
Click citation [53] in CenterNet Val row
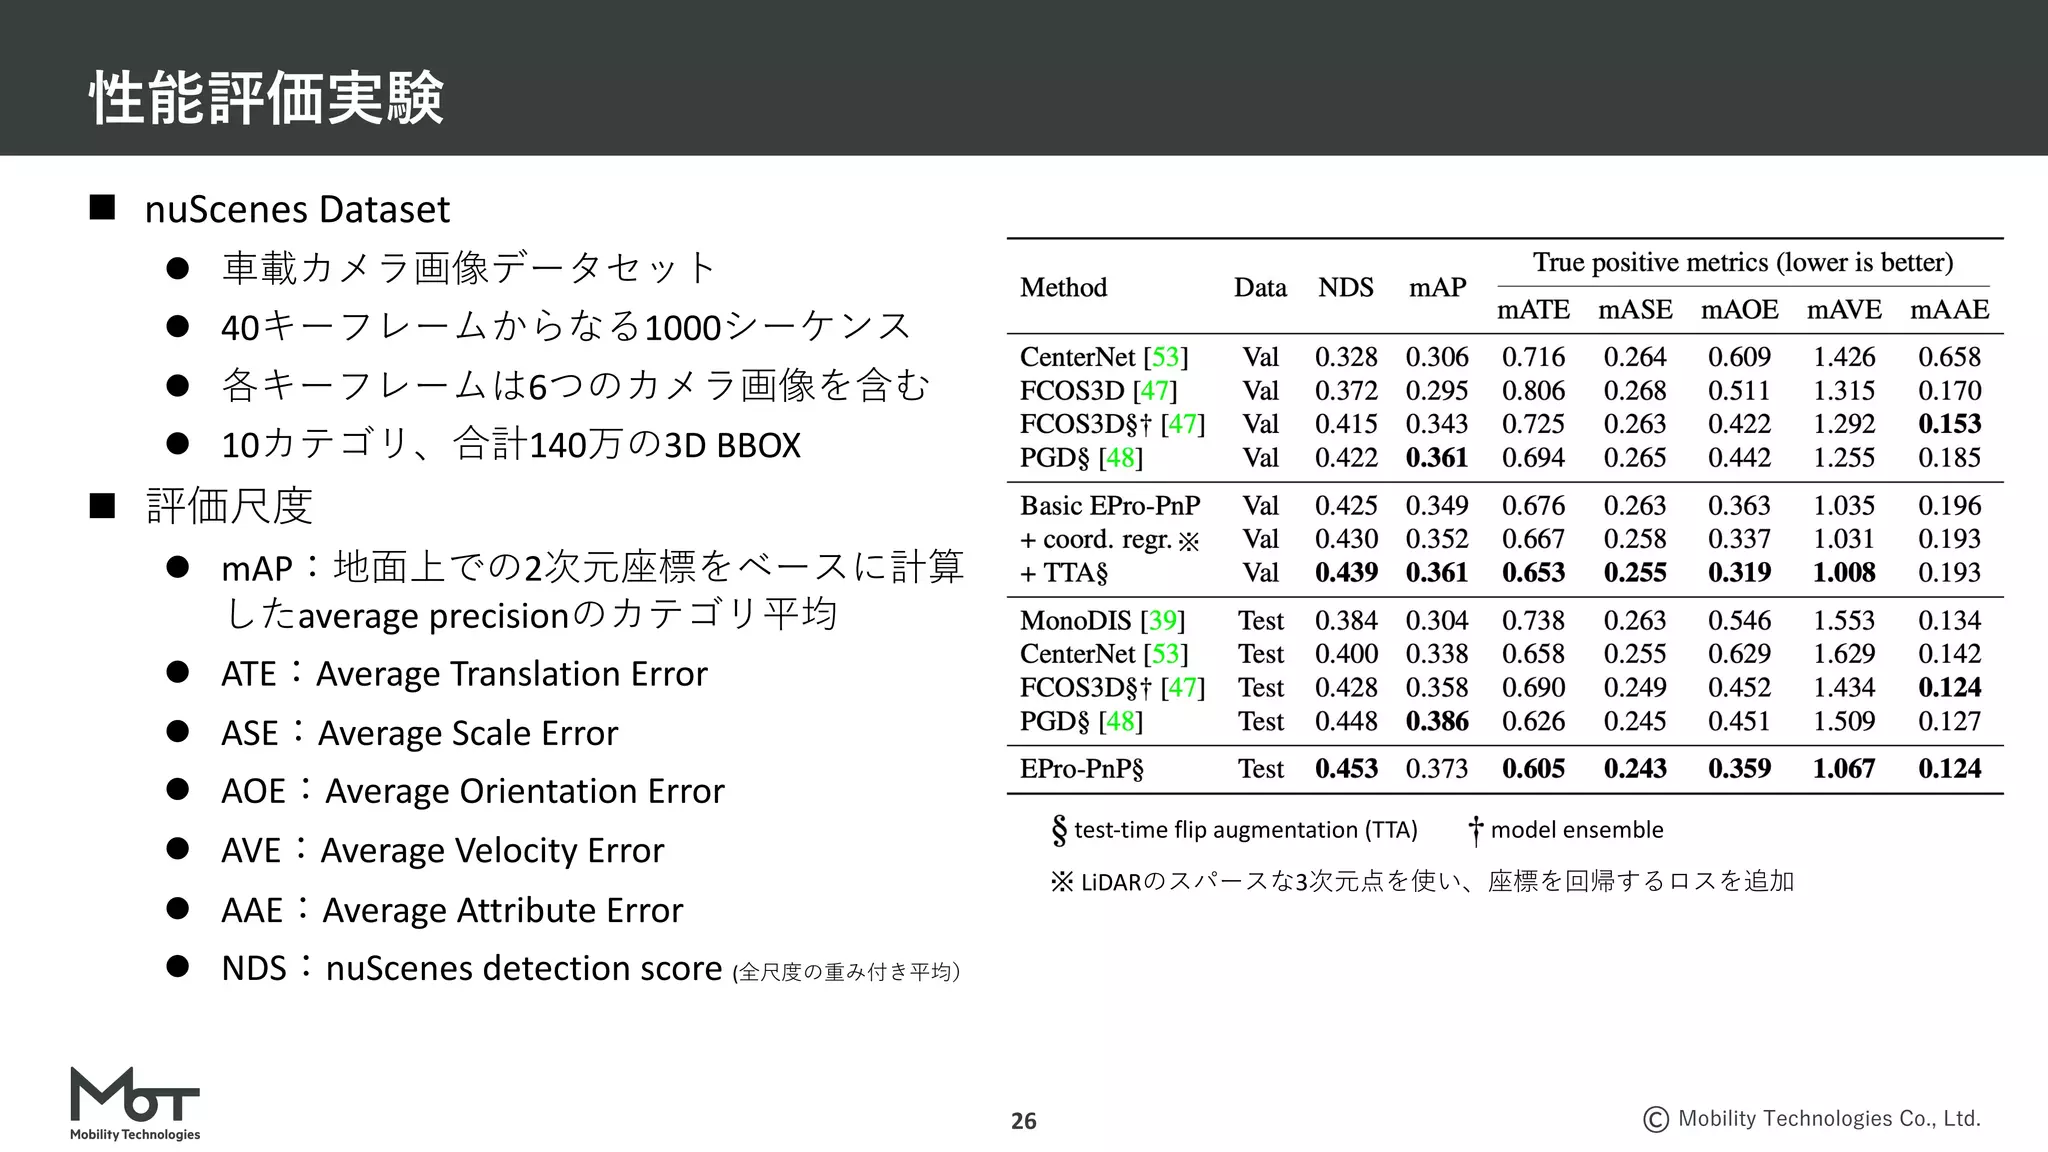[1165, 357]
